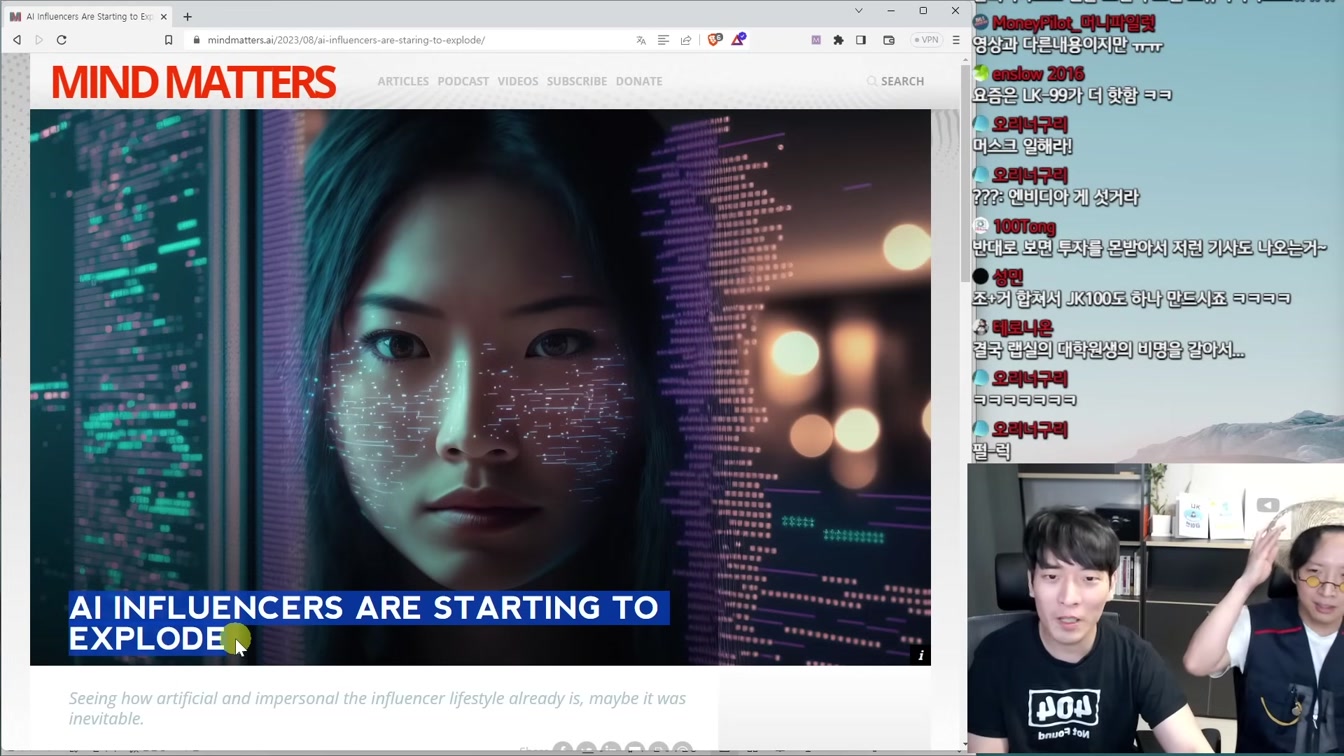Click the highlighted headline 'AI INFLUENCERS ARE STARTING TO EXPLODE'
Image resolution: width=1344 pixels, height=756 pixels.
click(368, 623)
